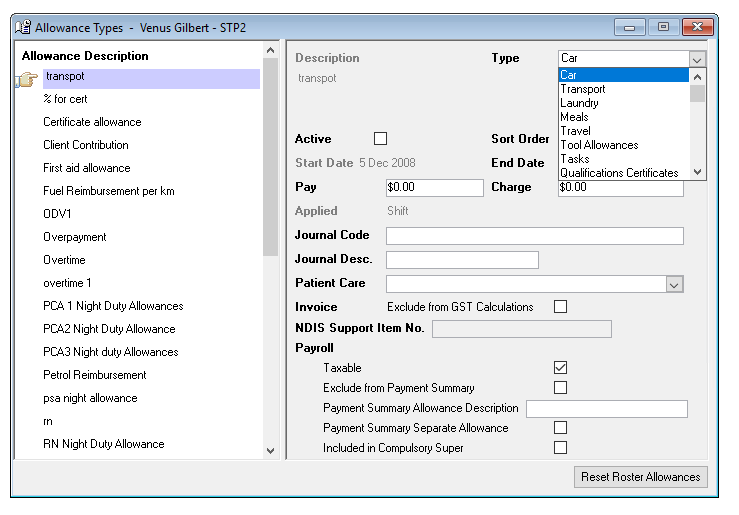
Task: Close the Allowance Types window
Action: 698,27
